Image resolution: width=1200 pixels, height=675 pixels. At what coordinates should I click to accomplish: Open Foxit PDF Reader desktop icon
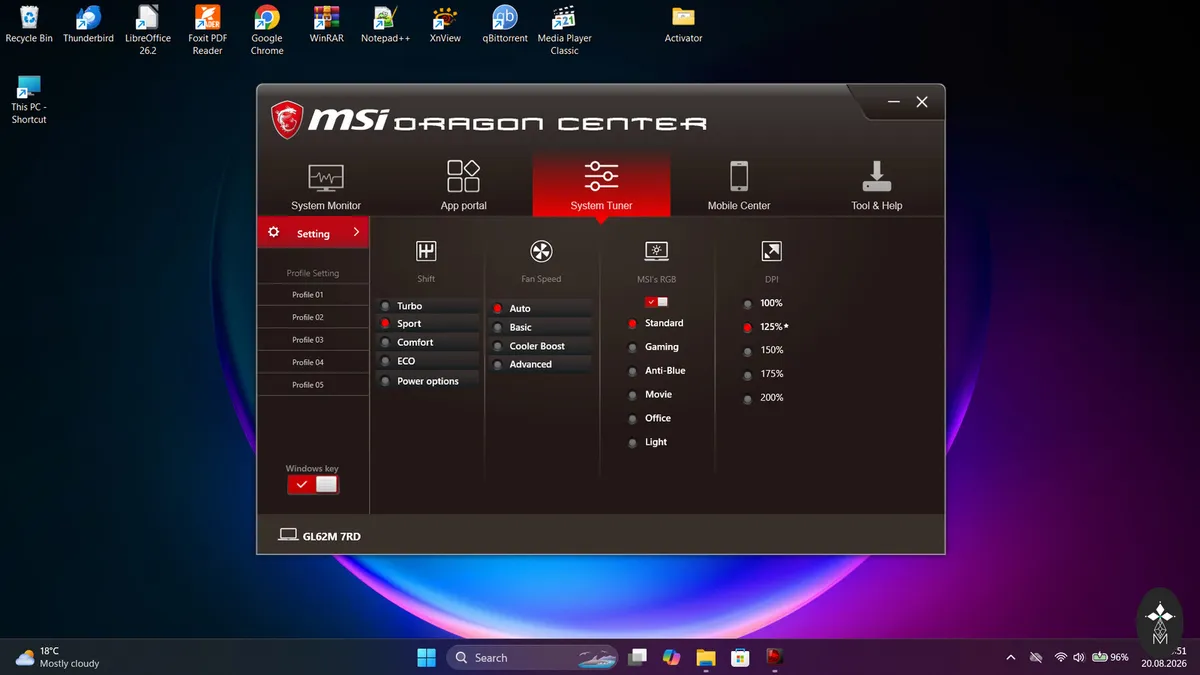pyautogui.click(x=207, y=30)
